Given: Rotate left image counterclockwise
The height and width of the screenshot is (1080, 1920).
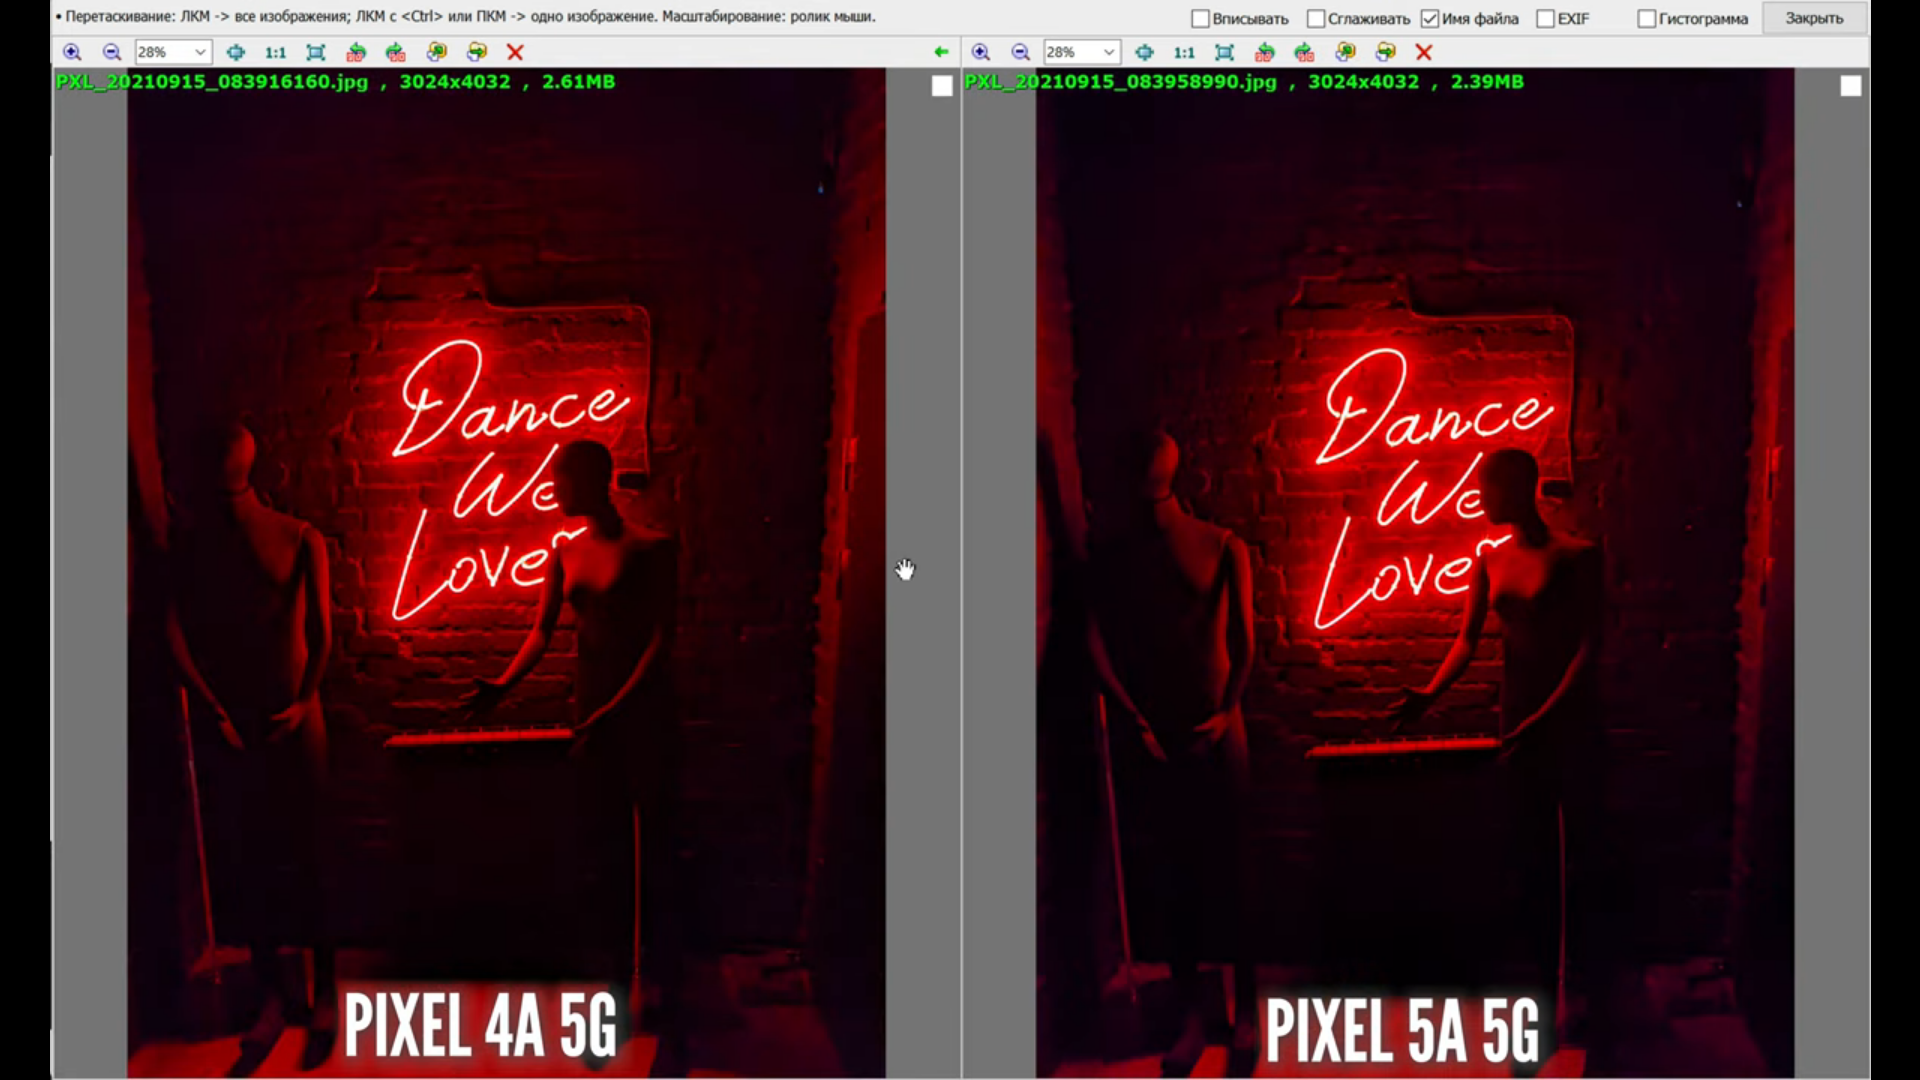Looking at the screenshot, I should point(356,52).
